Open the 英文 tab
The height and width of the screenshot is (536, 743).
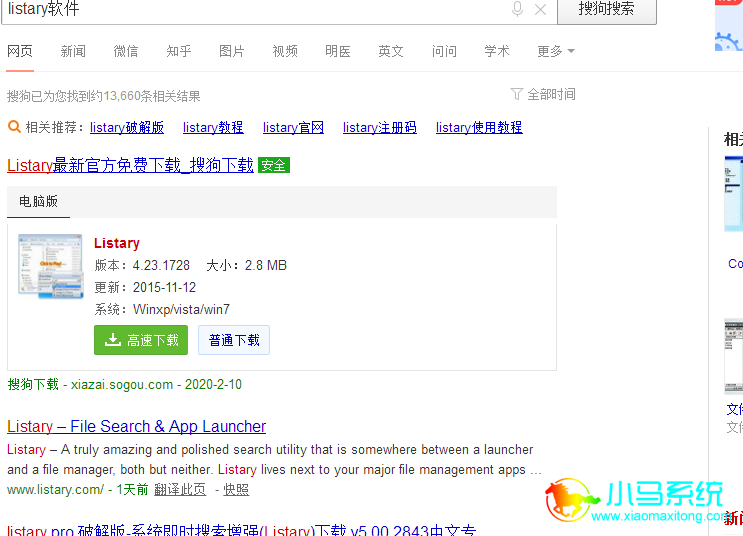391,51
